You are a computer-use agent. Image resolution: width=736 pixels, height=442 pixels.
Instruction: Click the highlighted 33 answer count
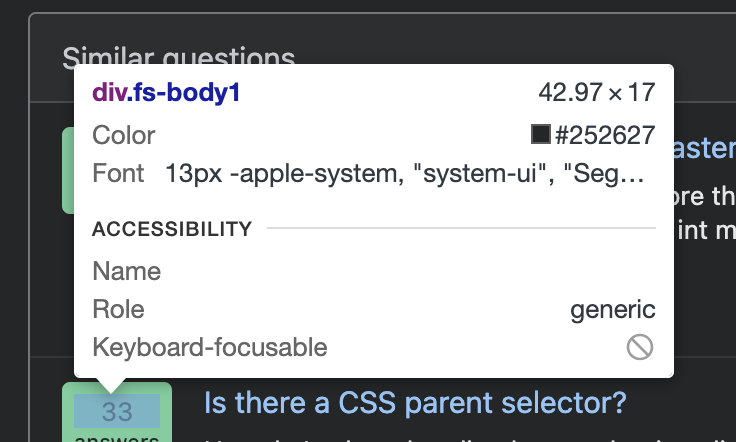pos(117,411)
